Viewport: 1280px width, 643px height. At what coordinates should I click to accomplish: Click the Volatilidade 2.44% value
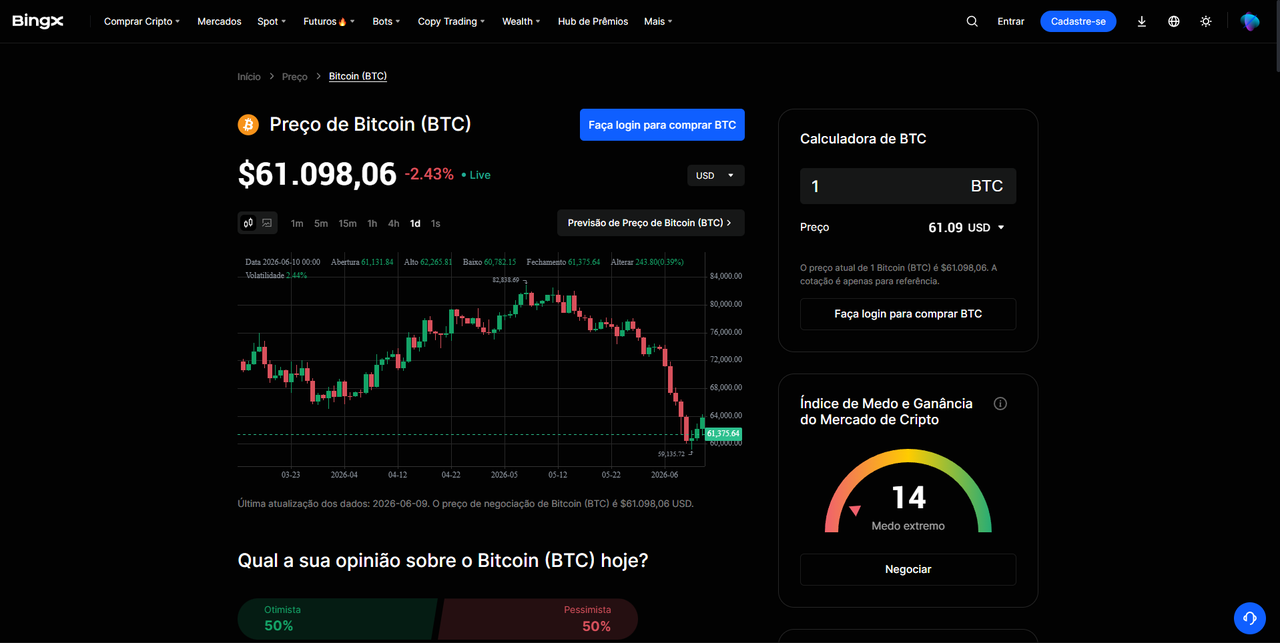click(x=296, y=275)
